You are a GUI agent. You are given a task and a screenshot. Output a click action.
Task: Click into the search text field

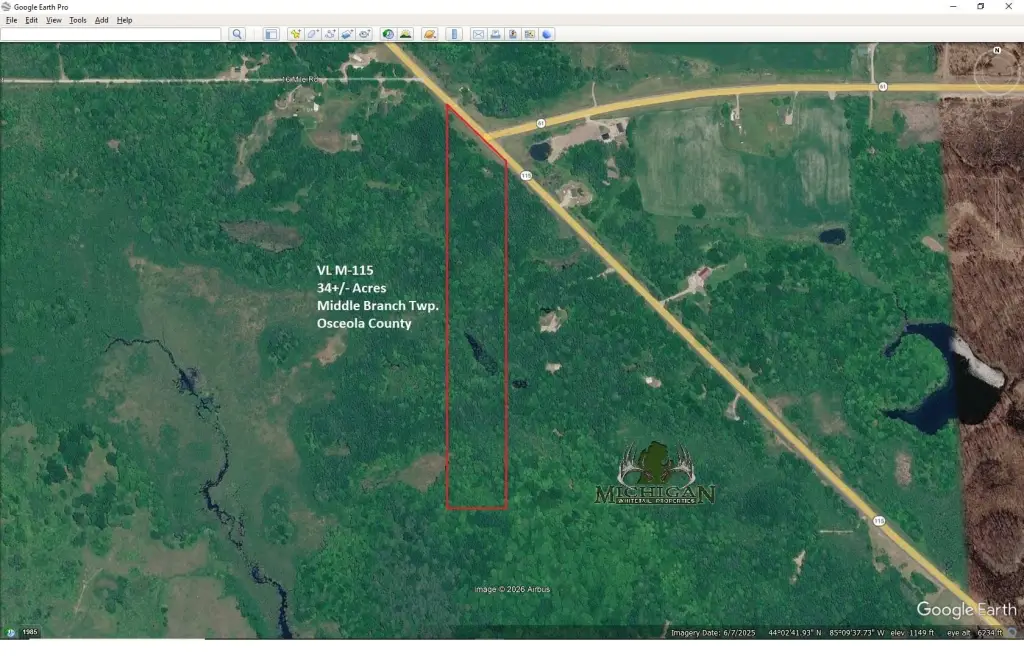[110, 34]
